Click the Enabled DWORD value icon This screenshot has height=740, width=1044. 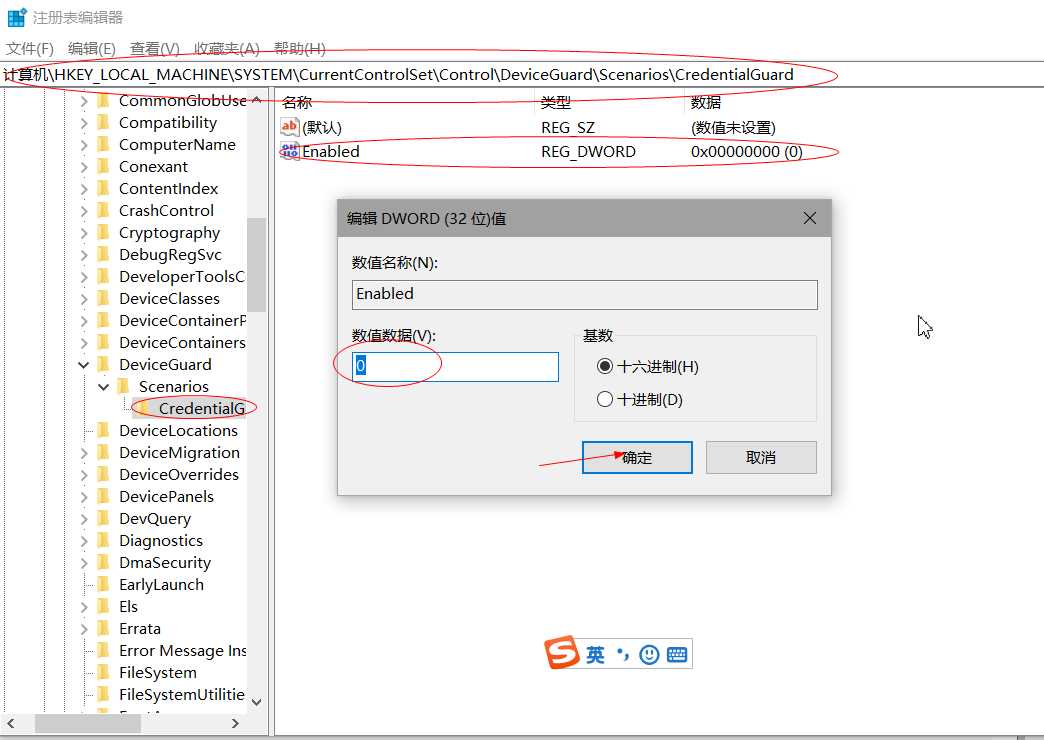[x=290, y=152]
